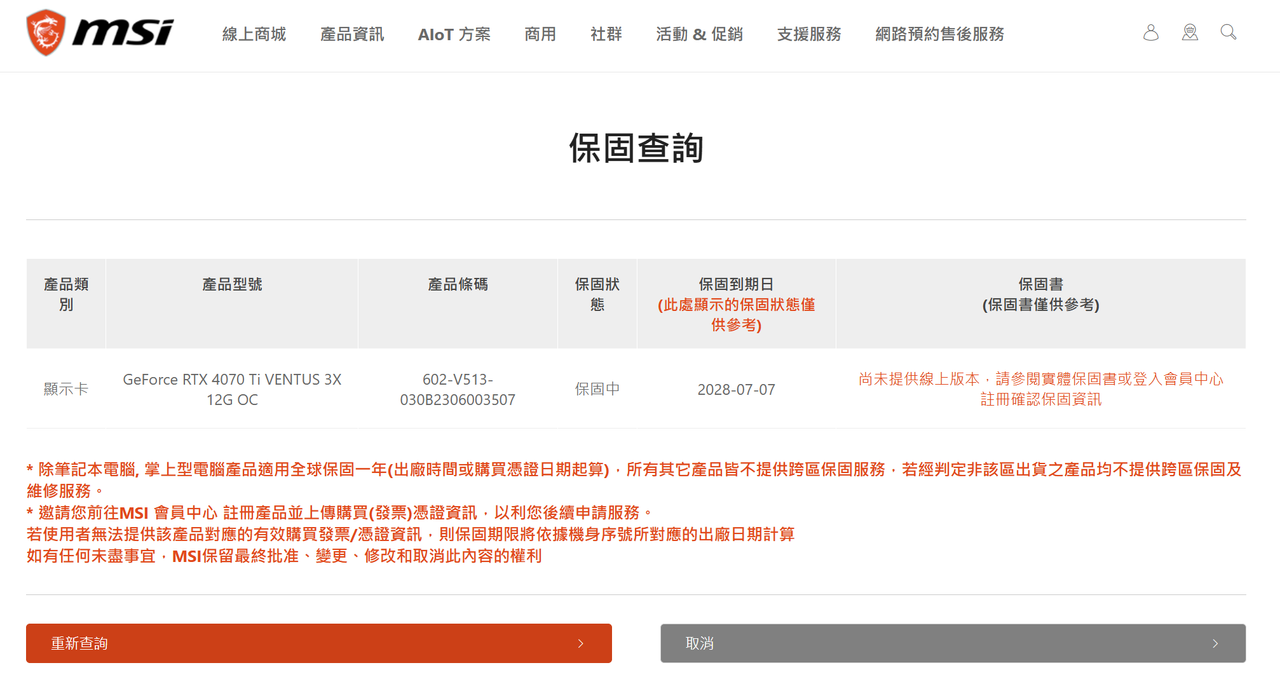Click the barcode 602-V513-030B2306003507 cell

tap(458, 389)
